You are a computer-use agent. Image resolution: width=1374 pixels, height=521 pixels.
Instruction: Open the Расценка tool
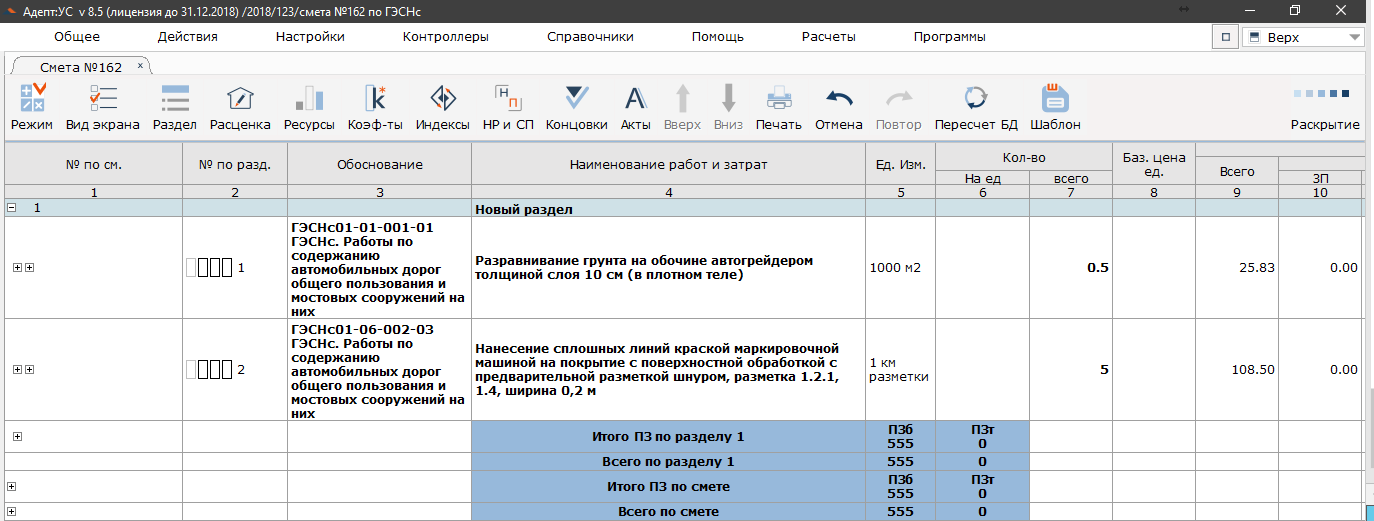click(x=240, y=108)
